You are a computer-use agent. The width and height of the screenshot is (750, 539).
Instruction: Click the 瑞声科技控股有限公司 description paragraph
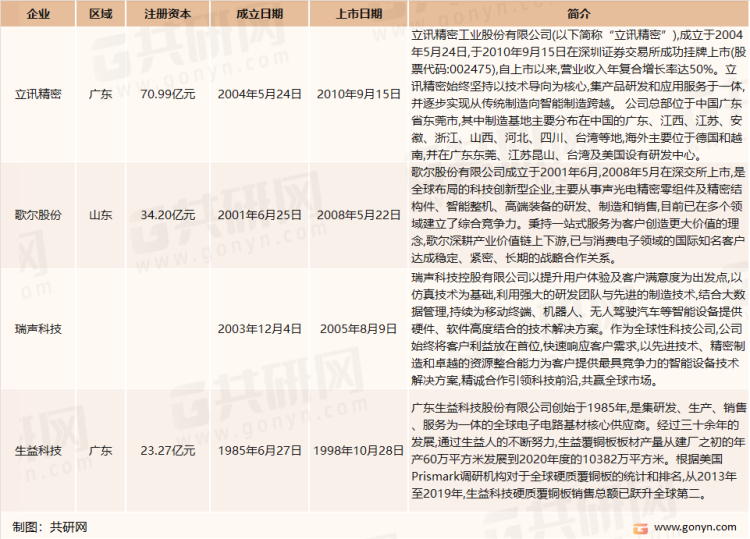578,329
